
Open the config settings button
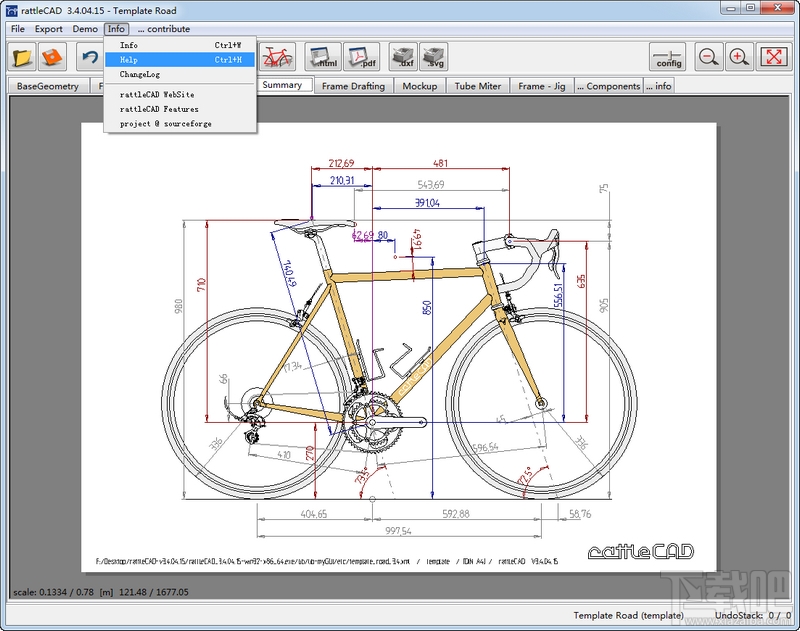(x=668, y=57)
